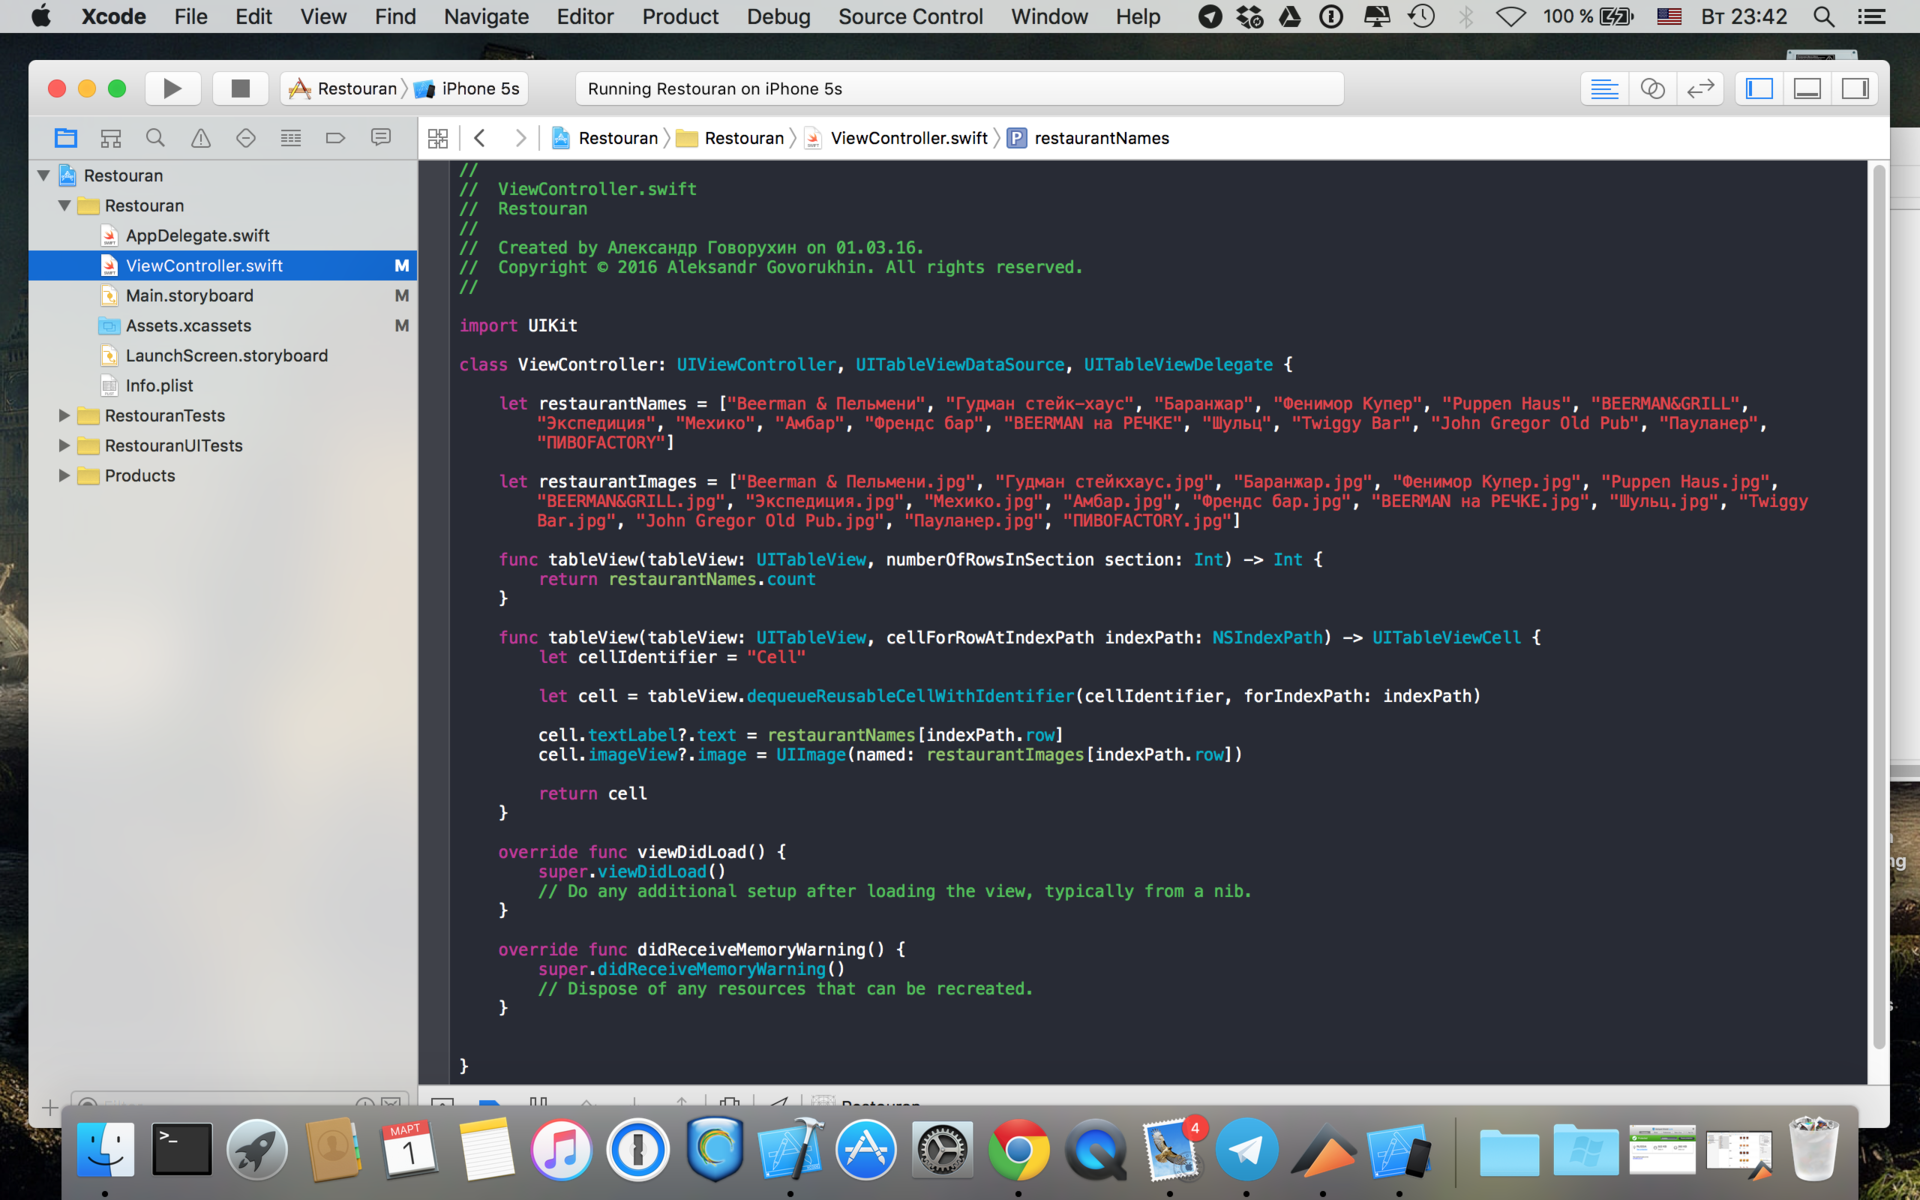This screenshot has width=1920, height=1200.
Task: Open the Symbol navigator
Action: 111,138
